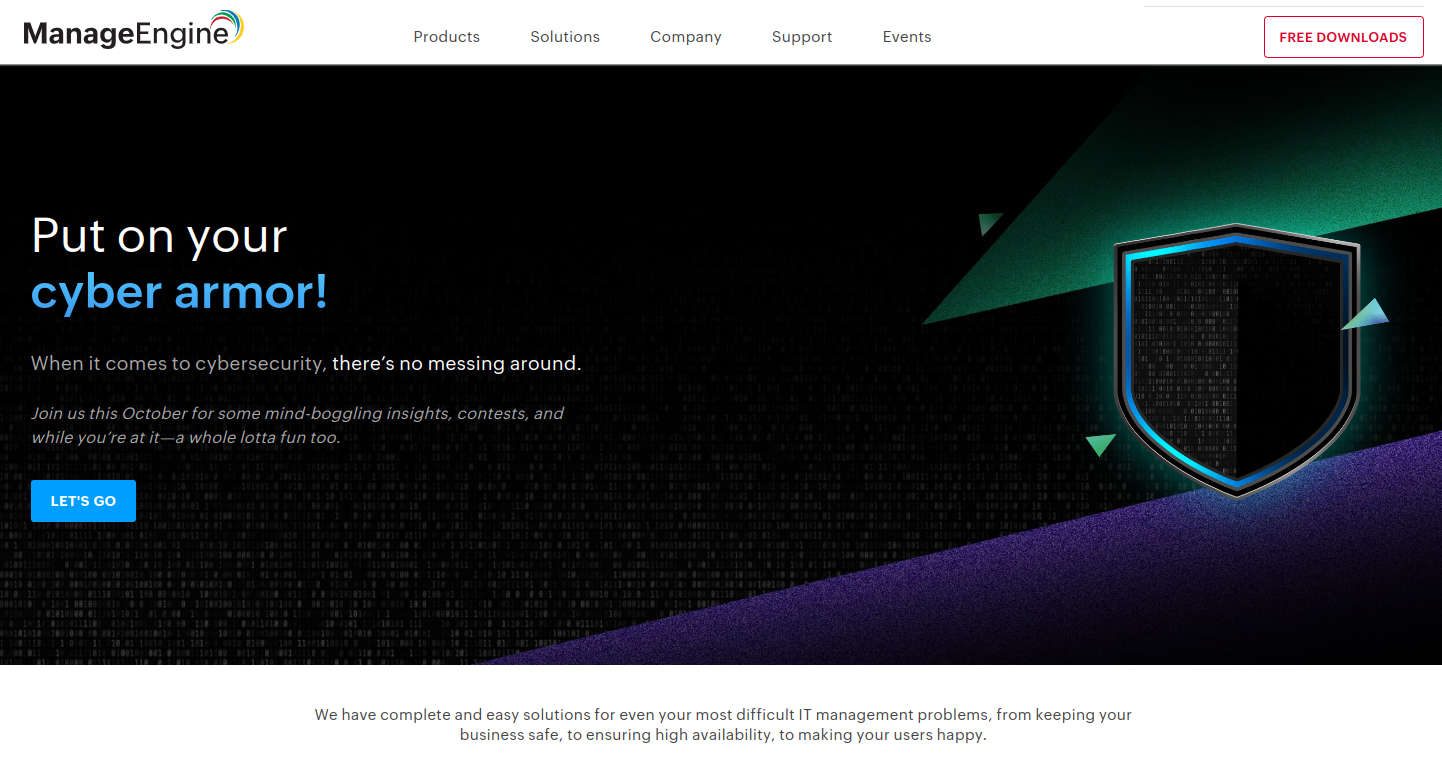Go to the Support menu item
1442x781 pixels.
point(801,37)
